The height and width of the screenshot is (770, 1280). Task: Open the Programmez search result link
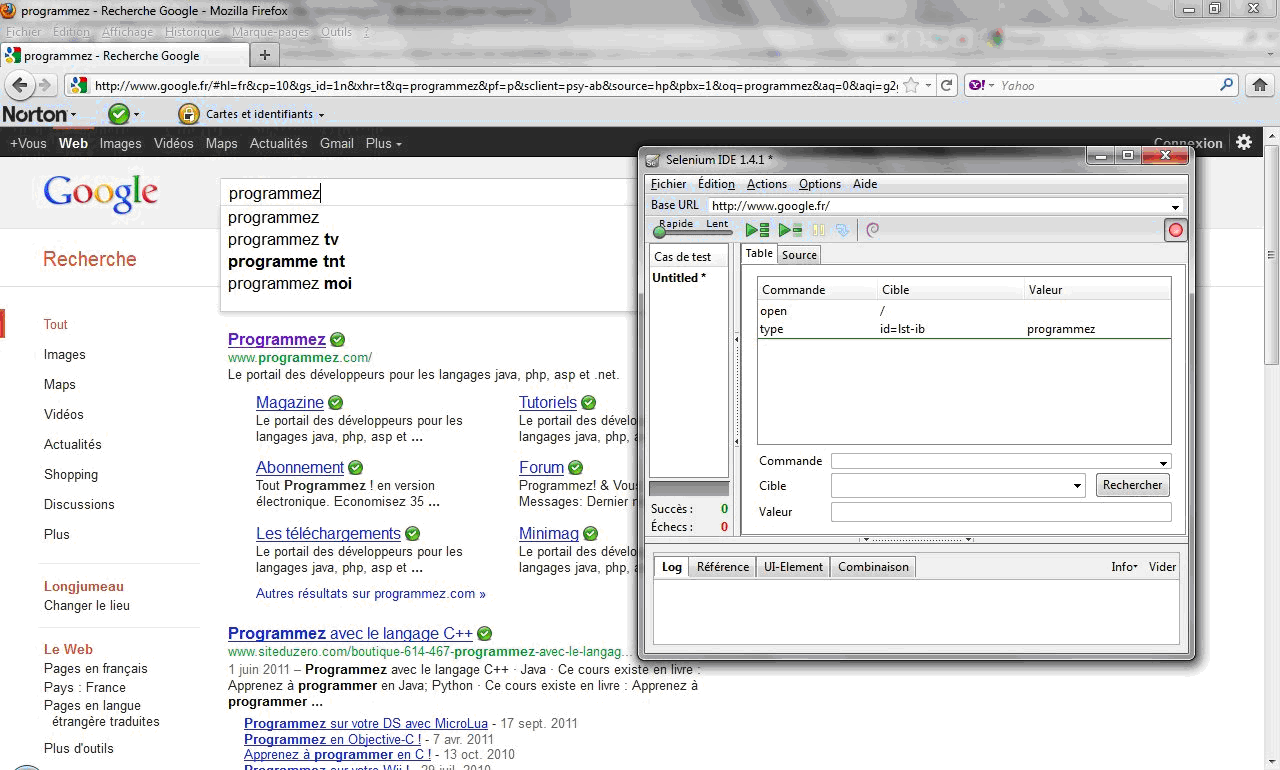click(277, 339)
